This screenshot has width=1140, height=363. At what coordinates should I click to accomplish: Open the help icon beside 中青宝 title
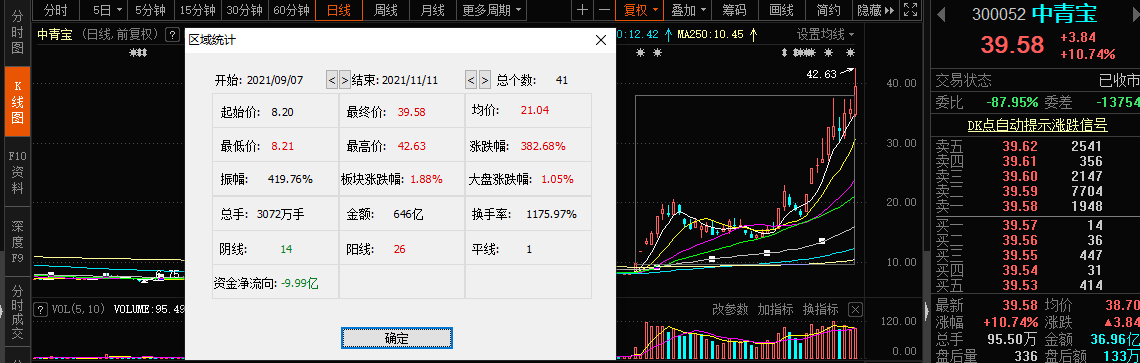[x=172, y=34]
